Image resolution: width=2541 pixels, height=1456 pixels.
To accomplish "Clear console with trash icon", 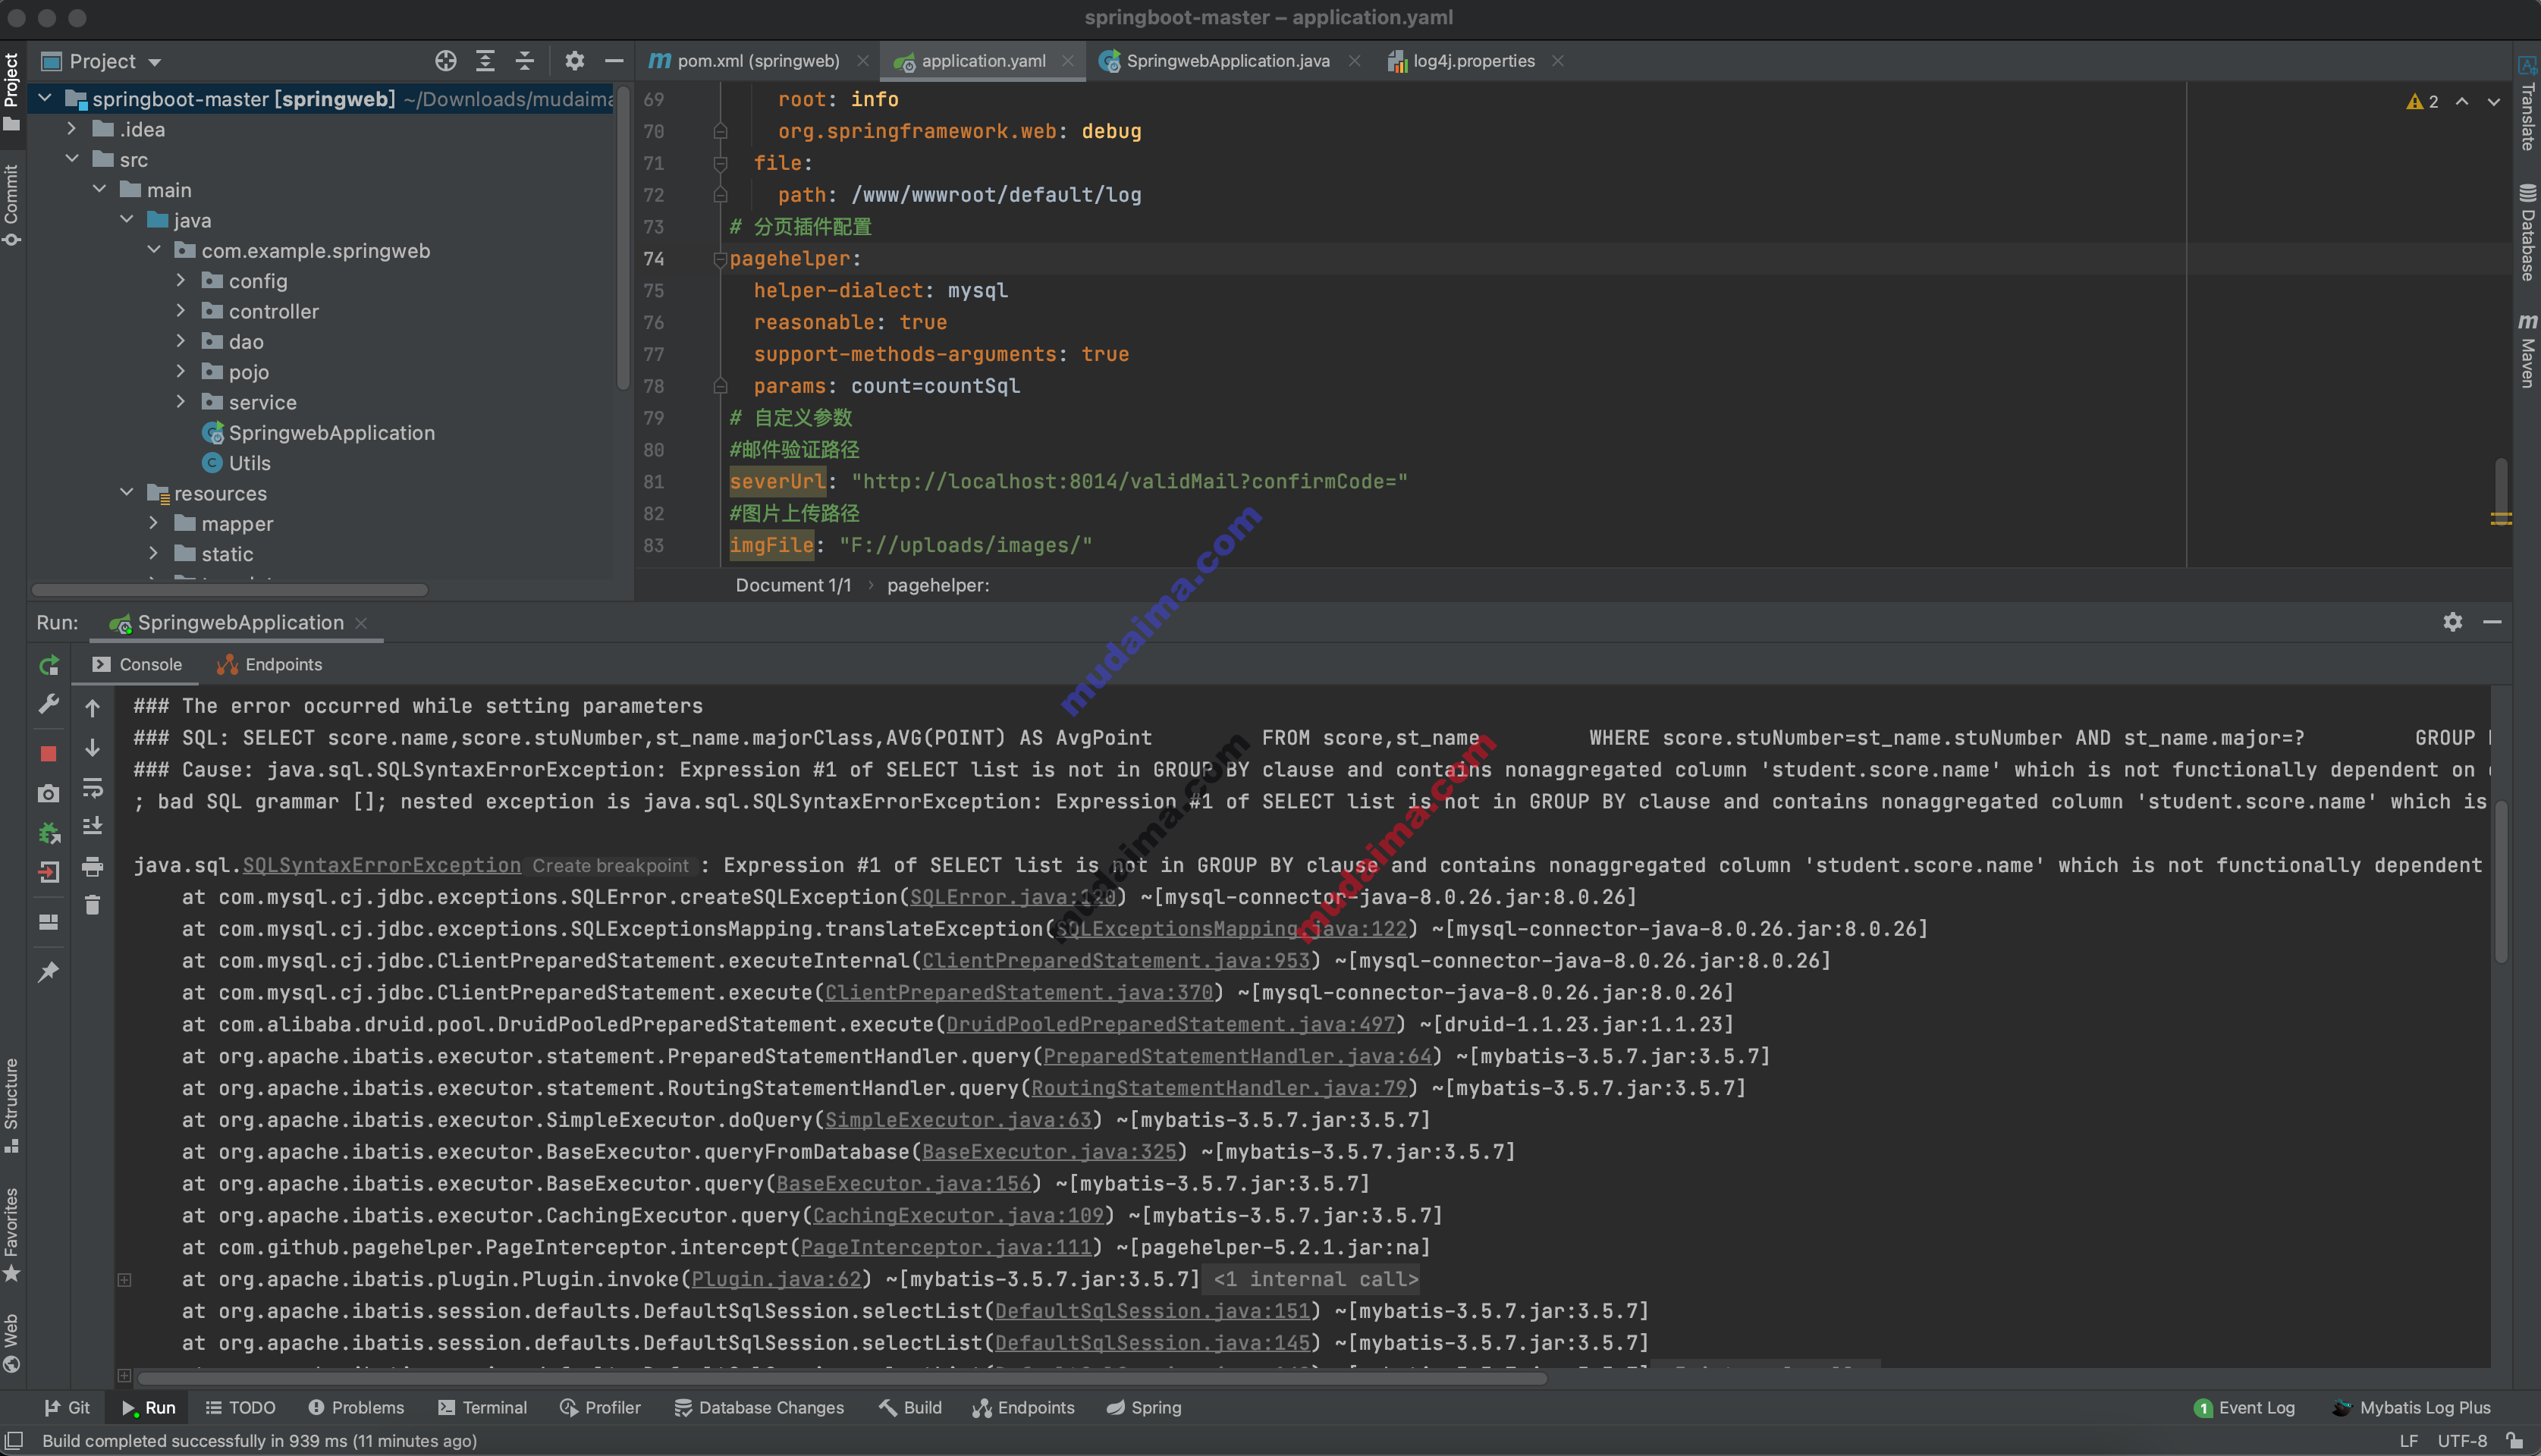I will 92,905.
